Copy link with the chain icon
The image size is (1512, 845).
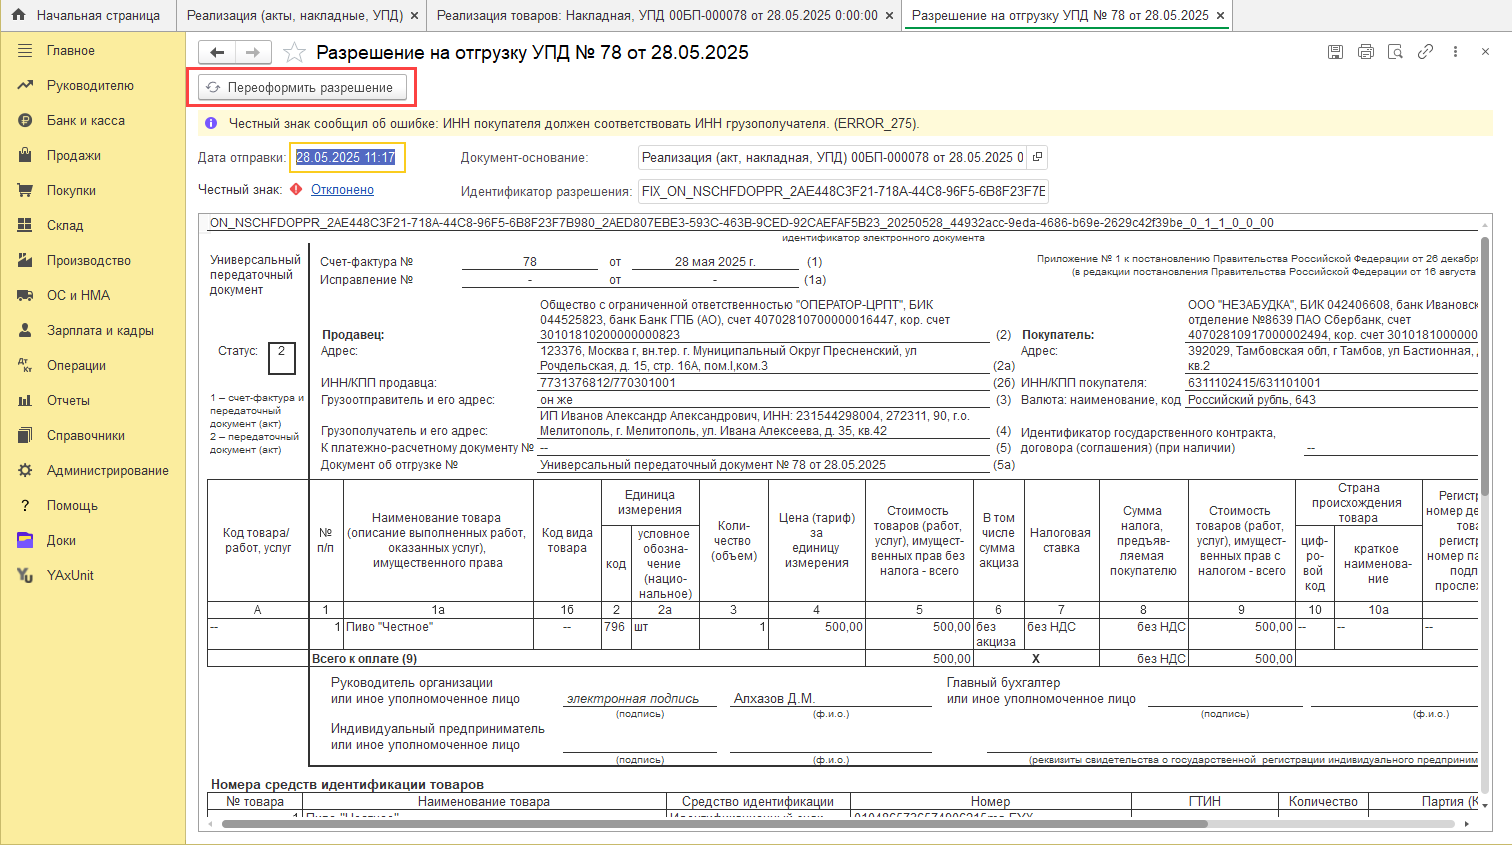pyautogui.click(x=1425, y=52)
